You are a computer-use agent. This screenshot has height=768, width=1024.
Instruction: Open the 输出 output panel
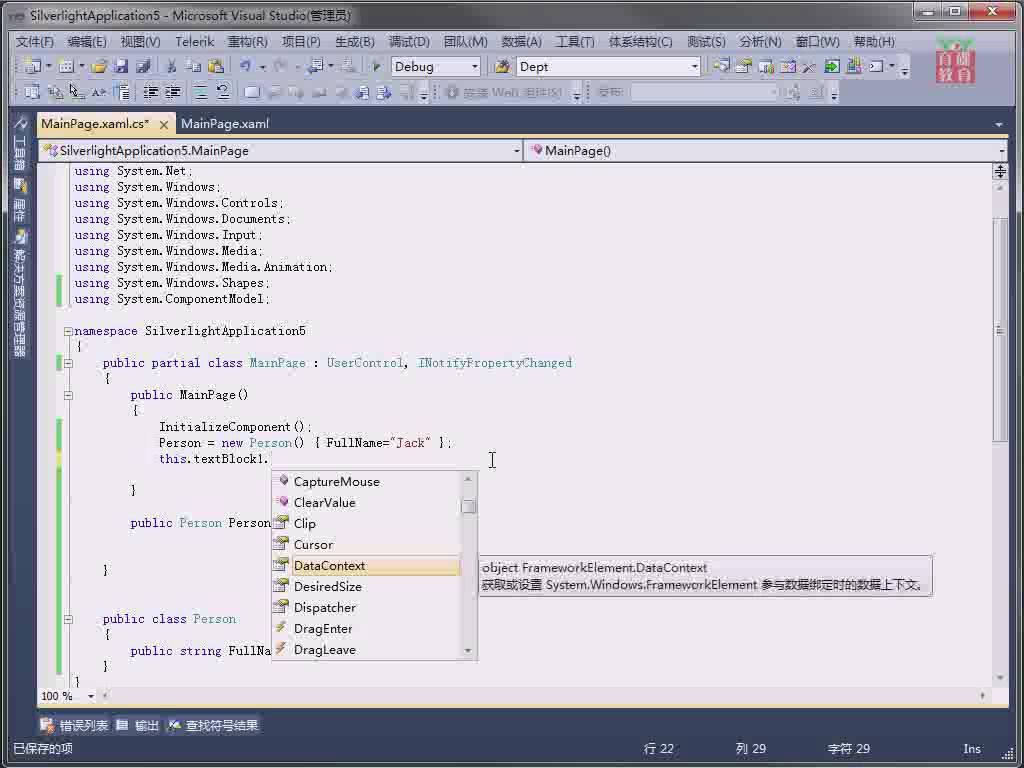(x=138, y=726)
